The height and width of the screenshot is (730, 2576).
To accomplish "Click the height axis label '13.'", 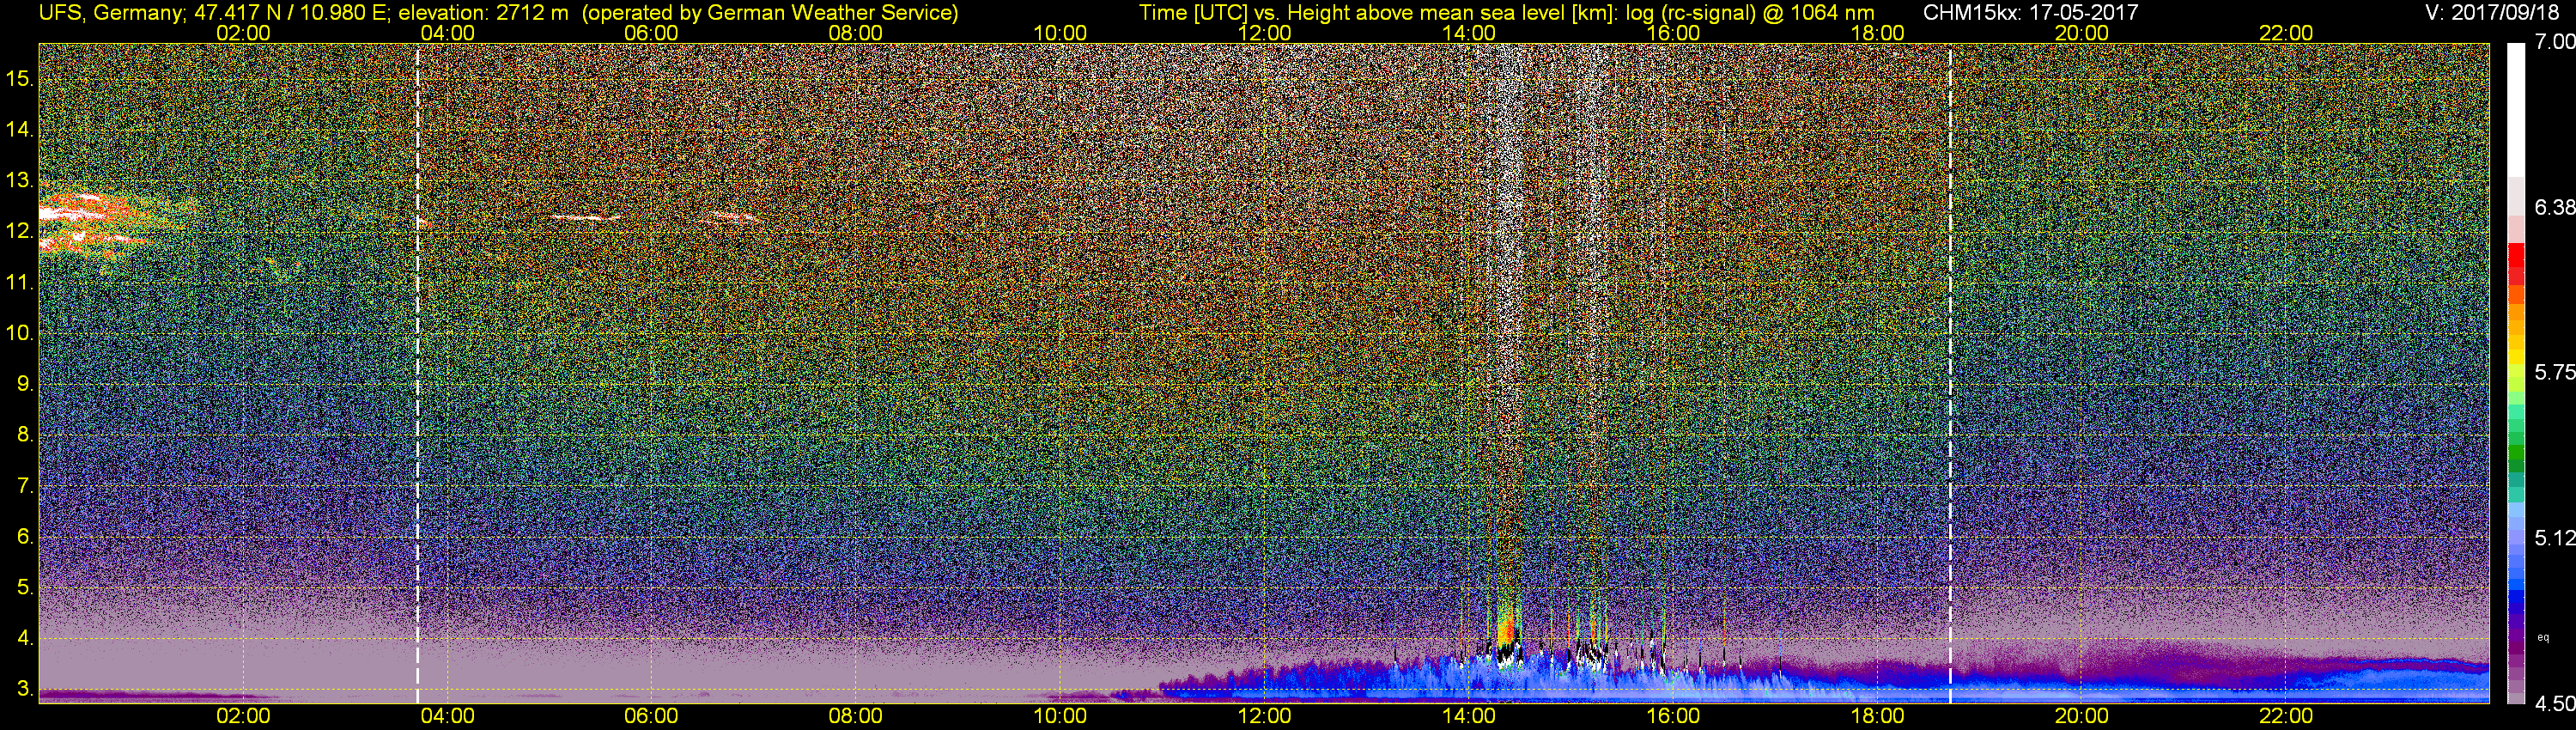I will pos(20,181).
